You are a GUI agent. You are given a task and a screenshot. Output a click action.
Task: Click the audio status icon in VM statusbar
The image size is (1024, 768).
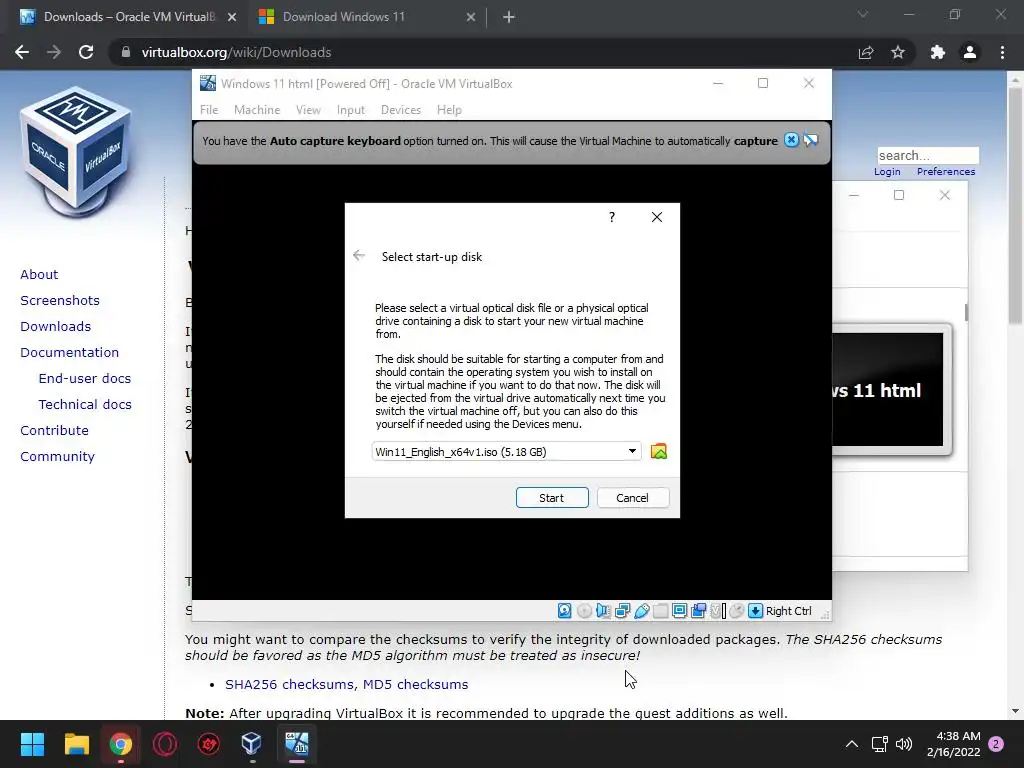coord(603,611)
